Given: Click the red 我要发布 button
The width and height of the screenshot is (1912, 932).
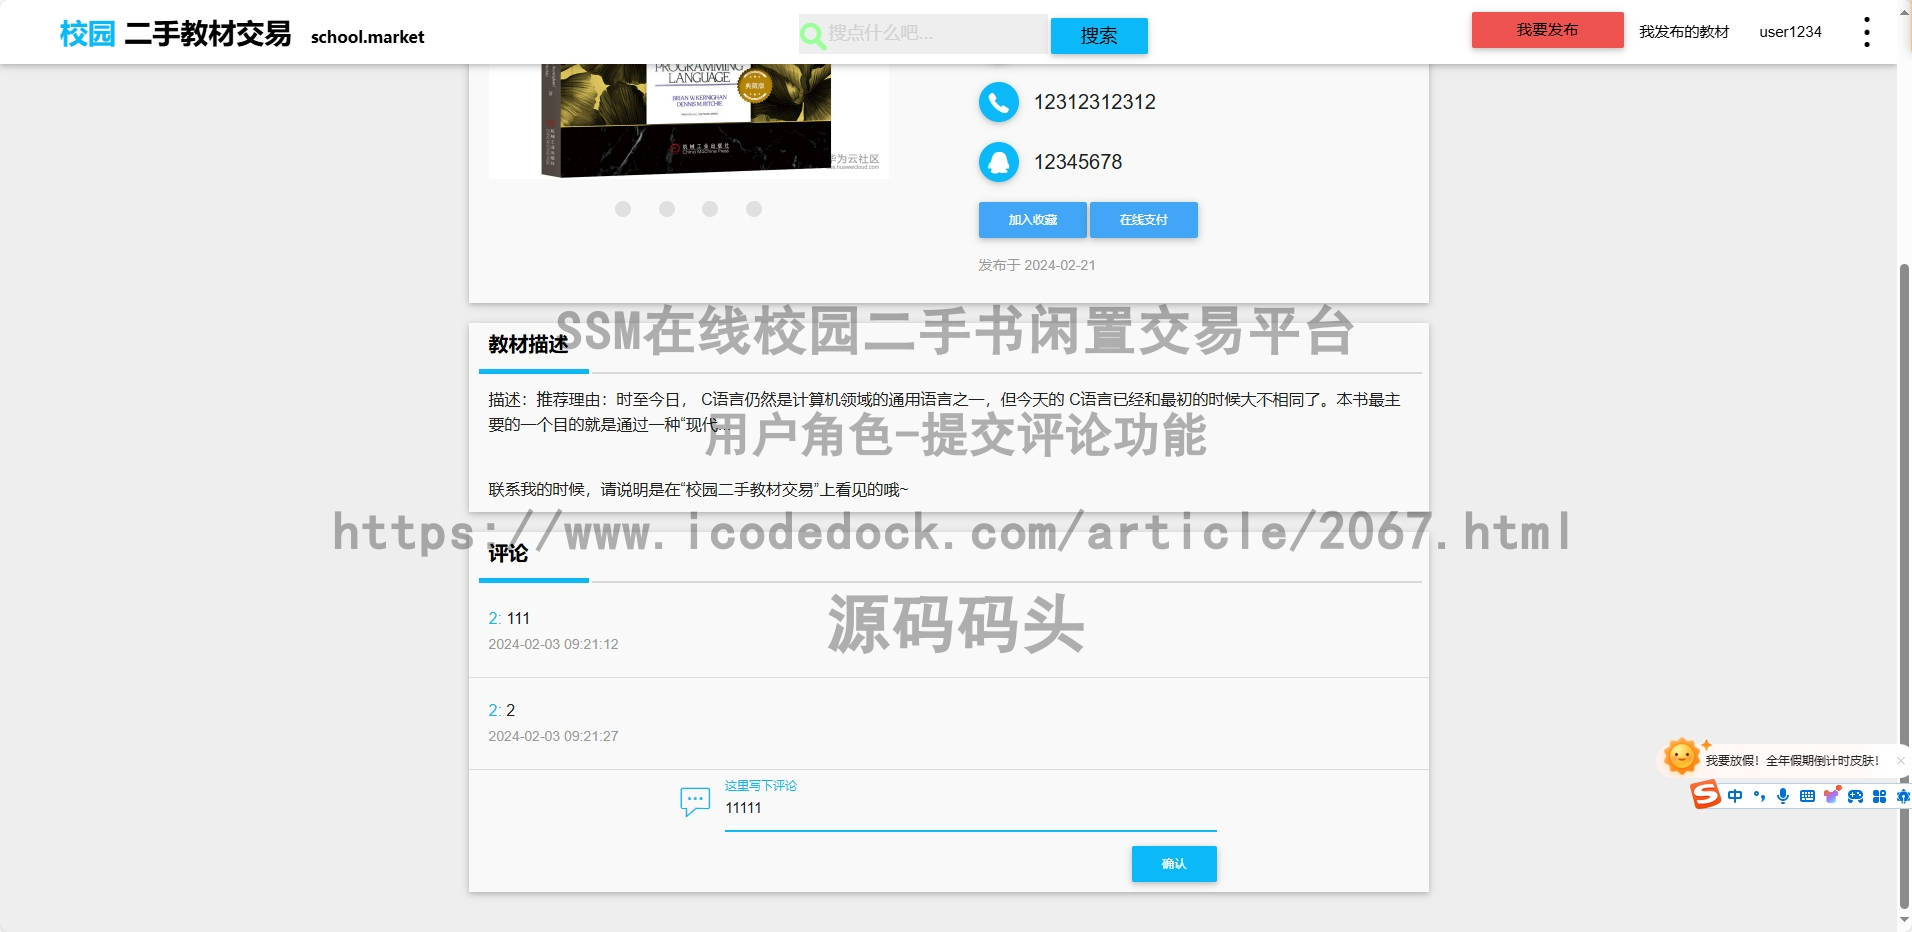Looking at the screenshot, I should (1547, 30).
